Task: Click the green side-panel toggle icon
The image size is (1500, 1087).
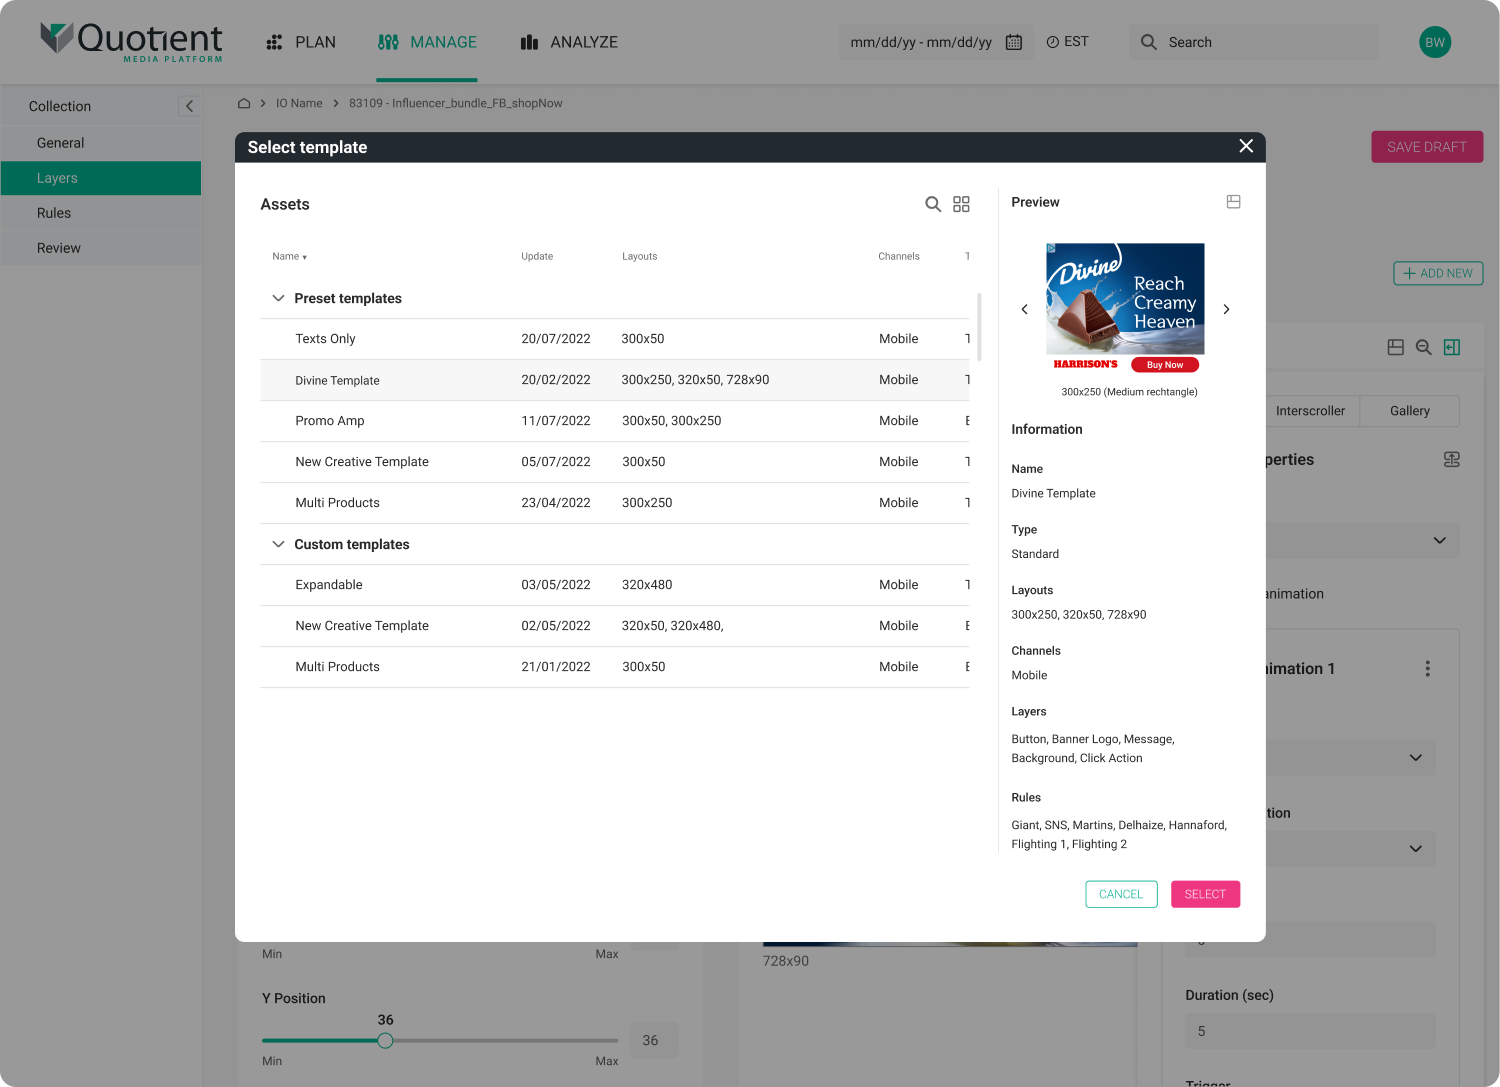Action: pos(1452,347)
